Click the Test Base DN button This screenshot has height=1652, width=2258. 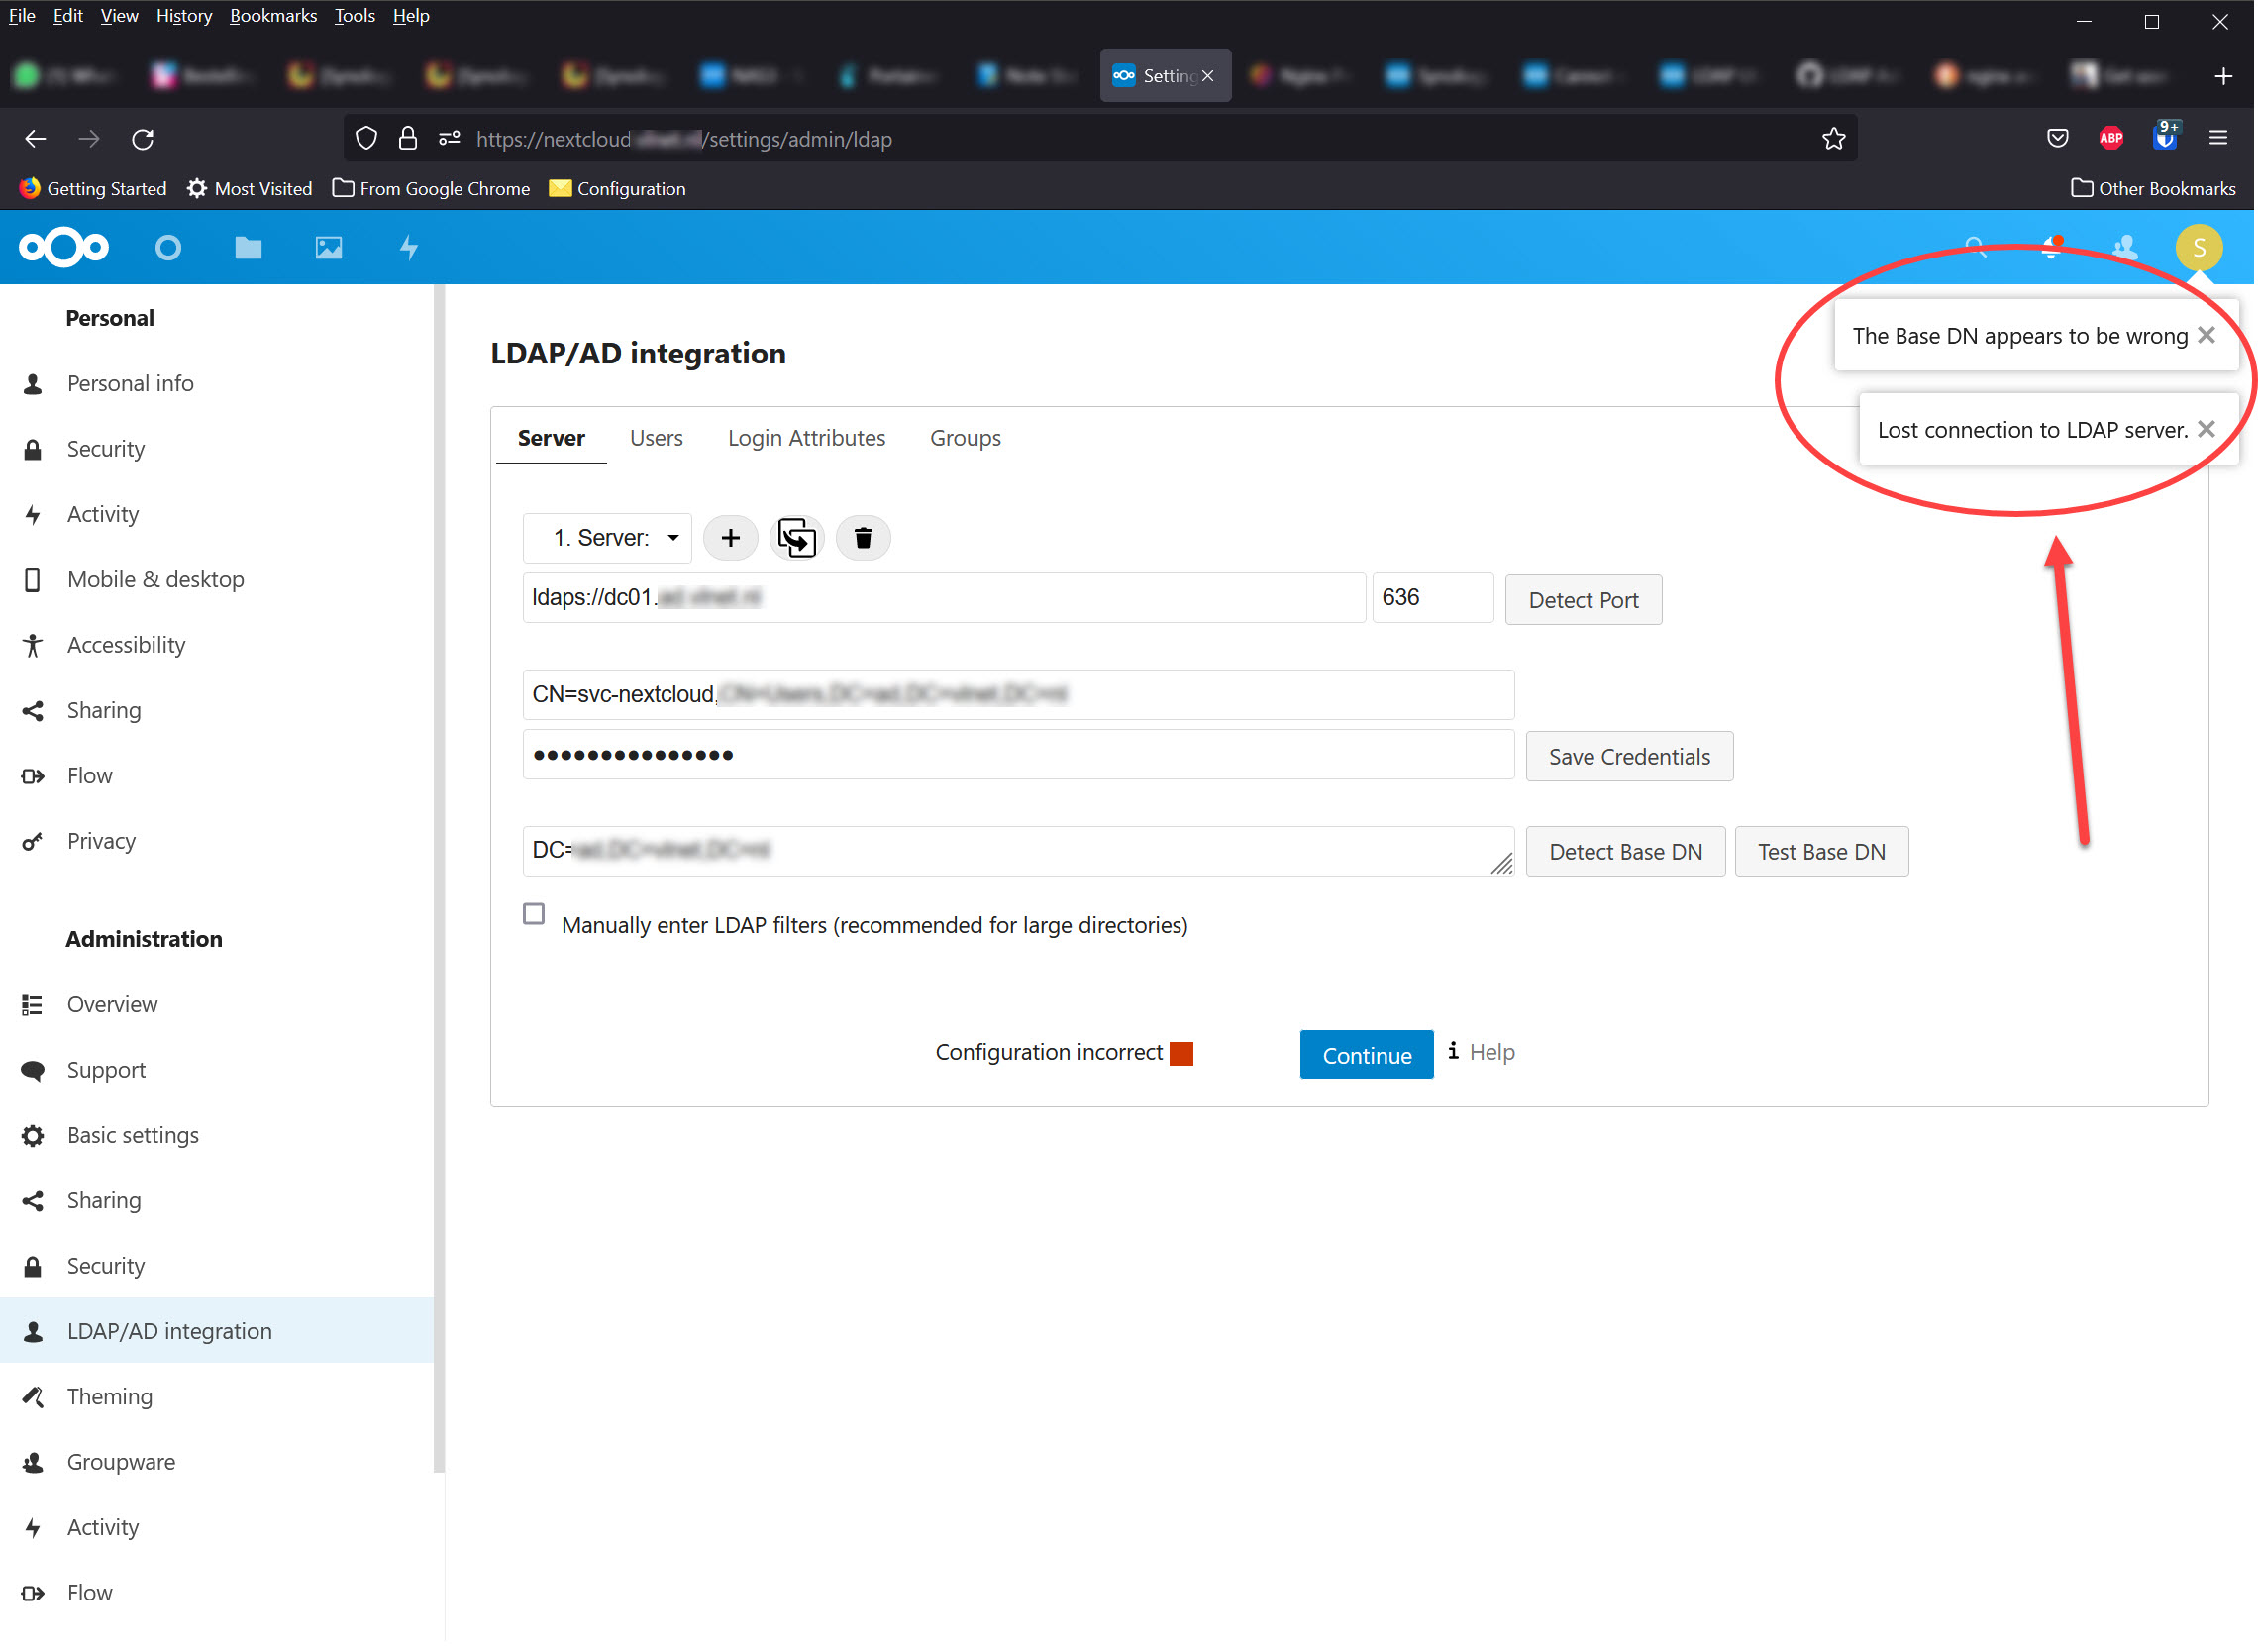click(1821, 852)
